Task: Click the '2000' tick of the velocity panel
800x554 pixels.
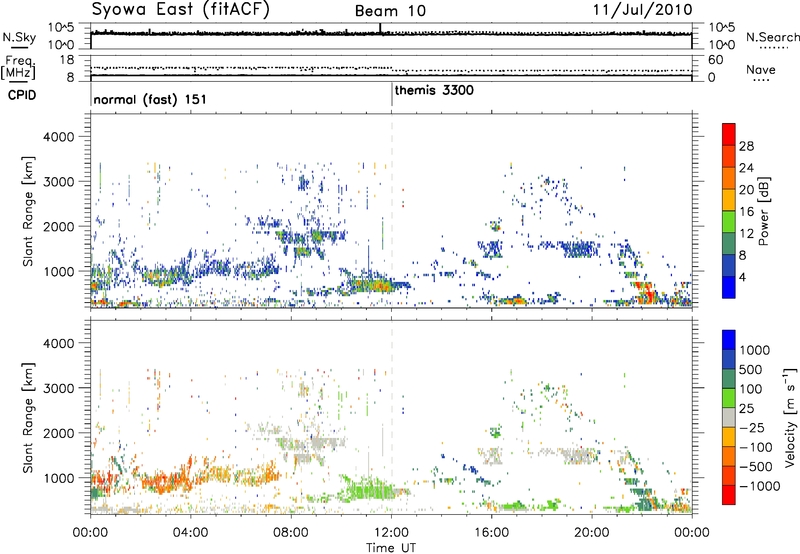Action: coord(58,433)
